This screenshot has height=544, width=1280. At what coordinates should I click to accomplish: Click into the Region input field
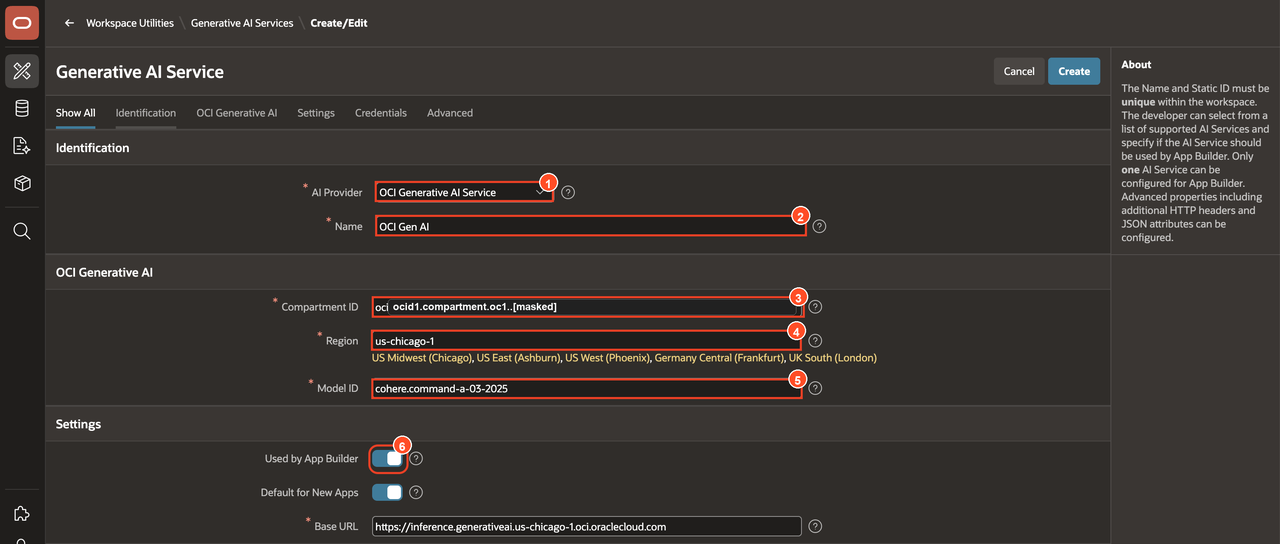point(587,341)
